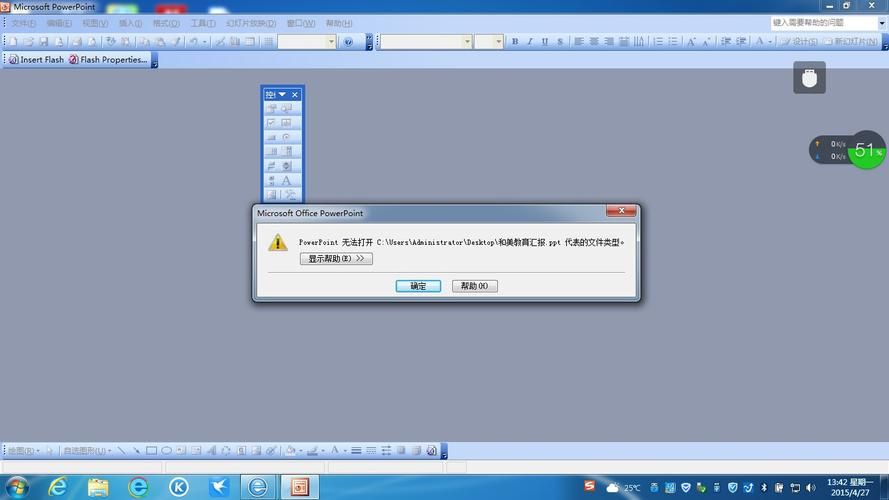The height and width of the screenshot is (500, 889).
Task: Open the 编辑(E) menu
Action: [x=59, y=23]
